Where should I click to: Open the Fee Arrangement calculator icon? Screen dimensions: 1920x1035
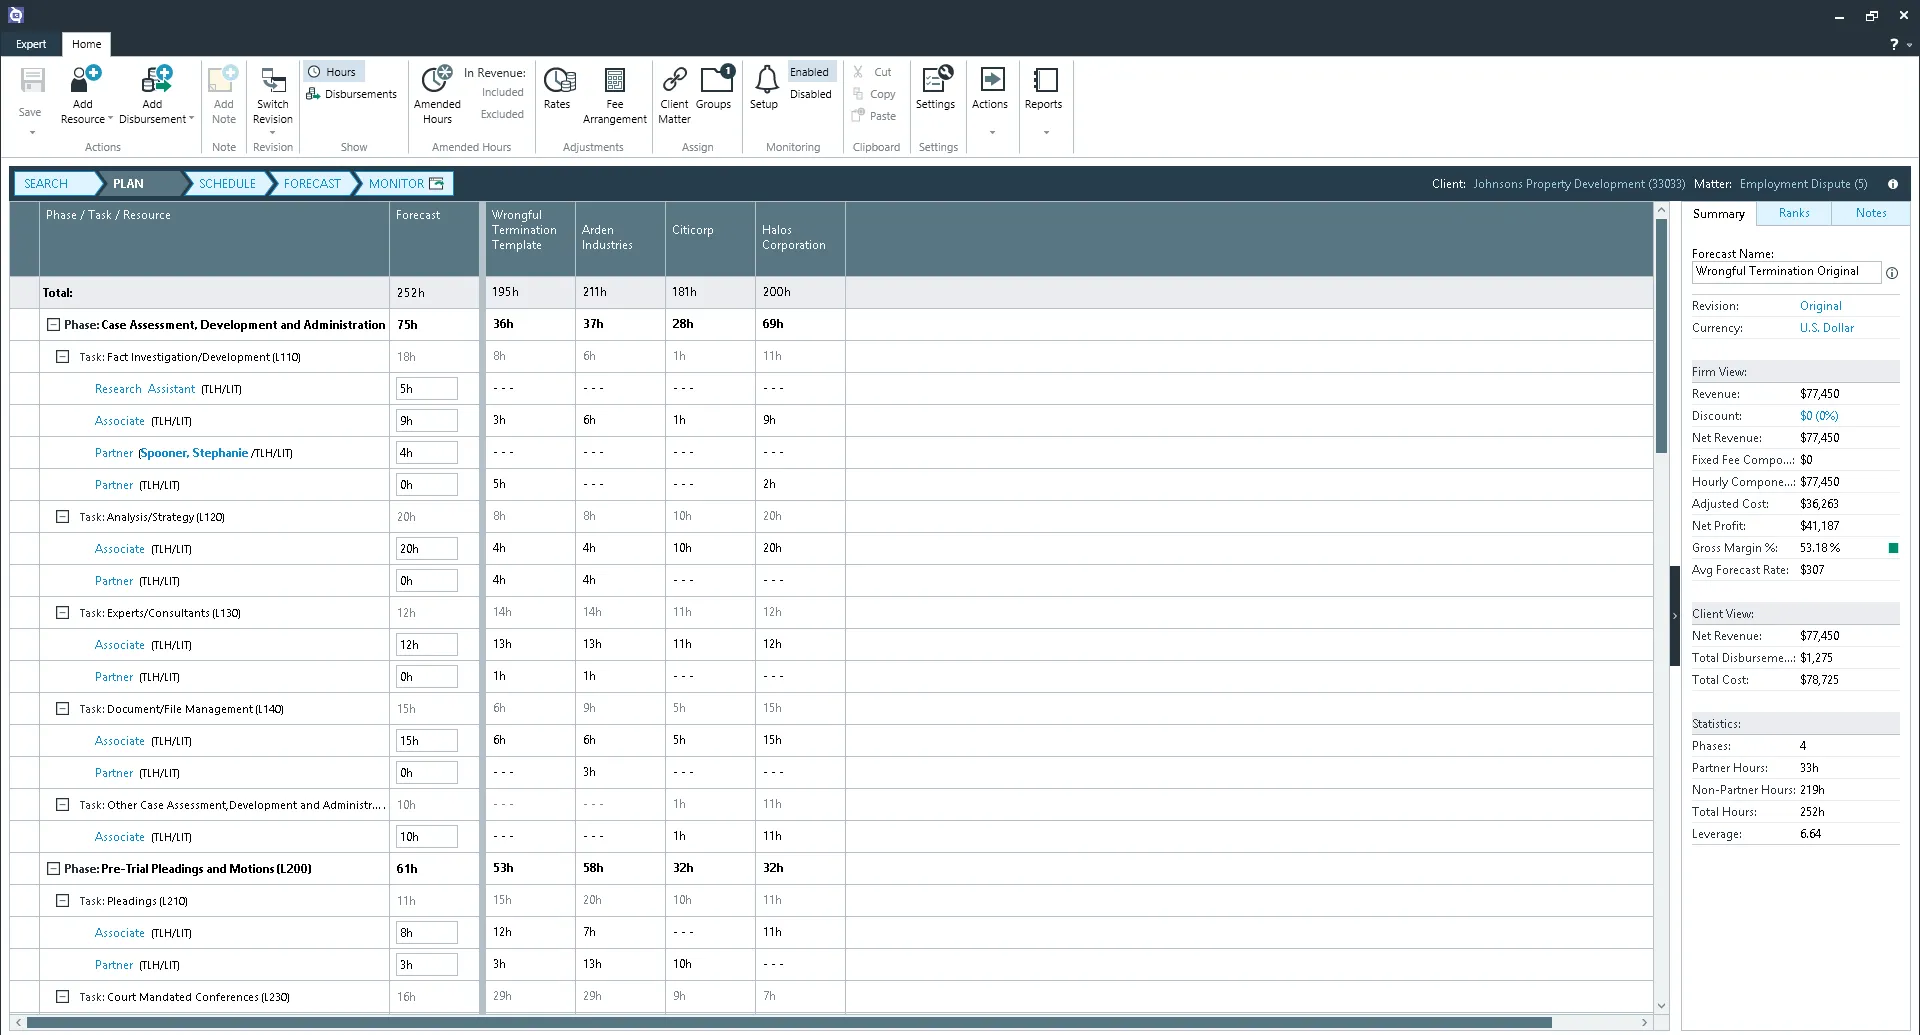614,80
